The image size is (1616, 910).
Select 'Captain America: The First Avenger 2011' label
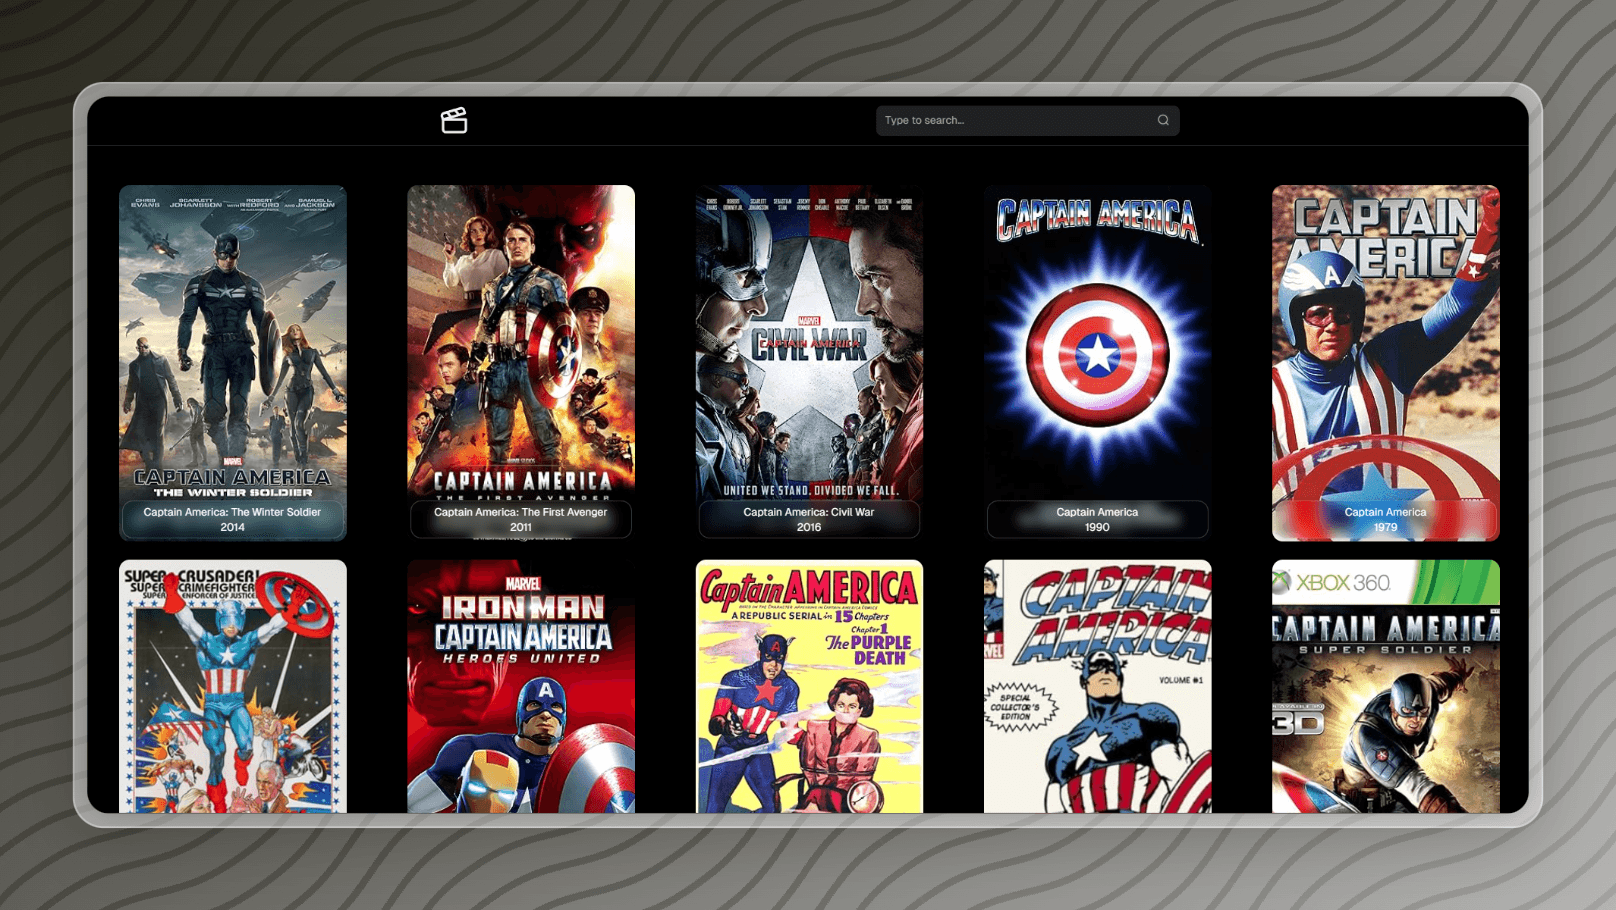521,519
